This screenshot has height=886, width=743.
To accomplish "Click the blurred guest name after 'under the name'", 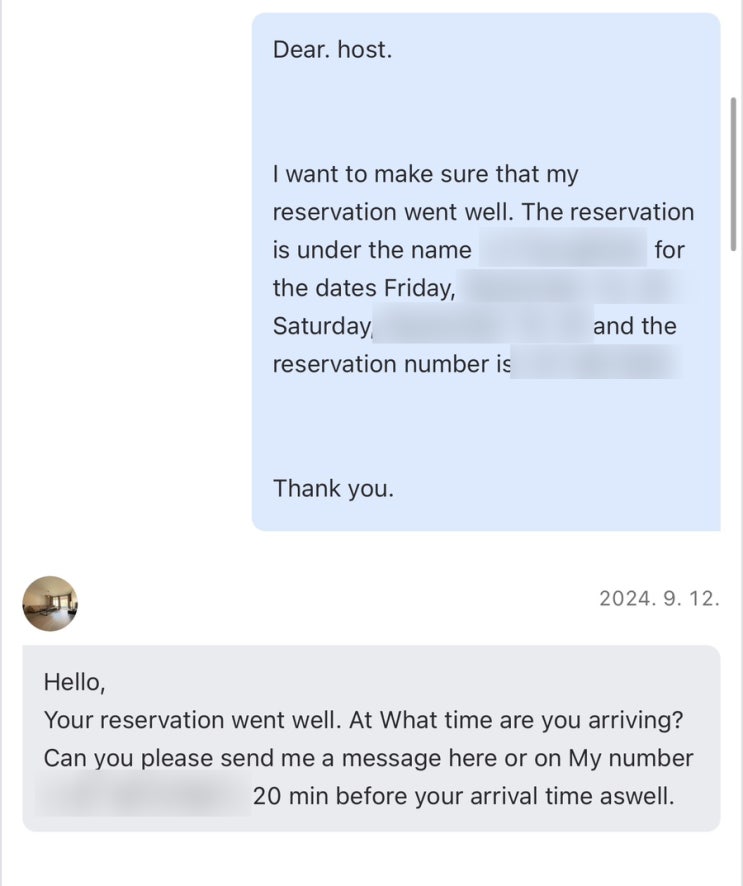I will point(562,249).
